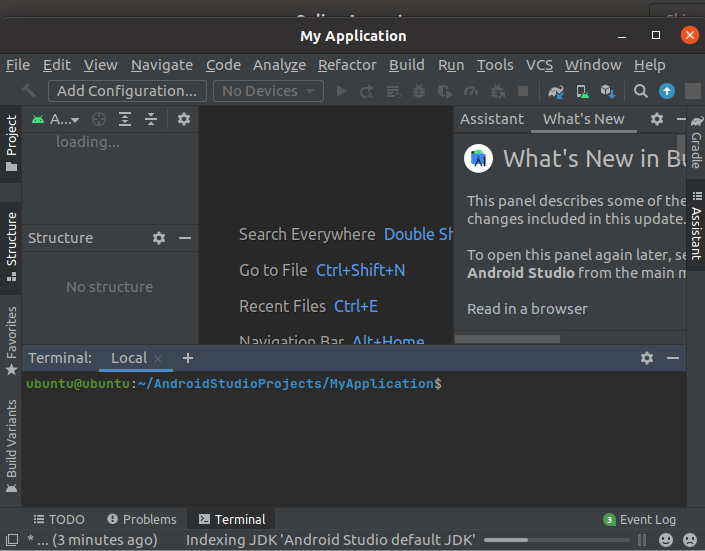Click Select Opened File target icon
The height and width of the screenshot is (551, 705).
[99, 119]
